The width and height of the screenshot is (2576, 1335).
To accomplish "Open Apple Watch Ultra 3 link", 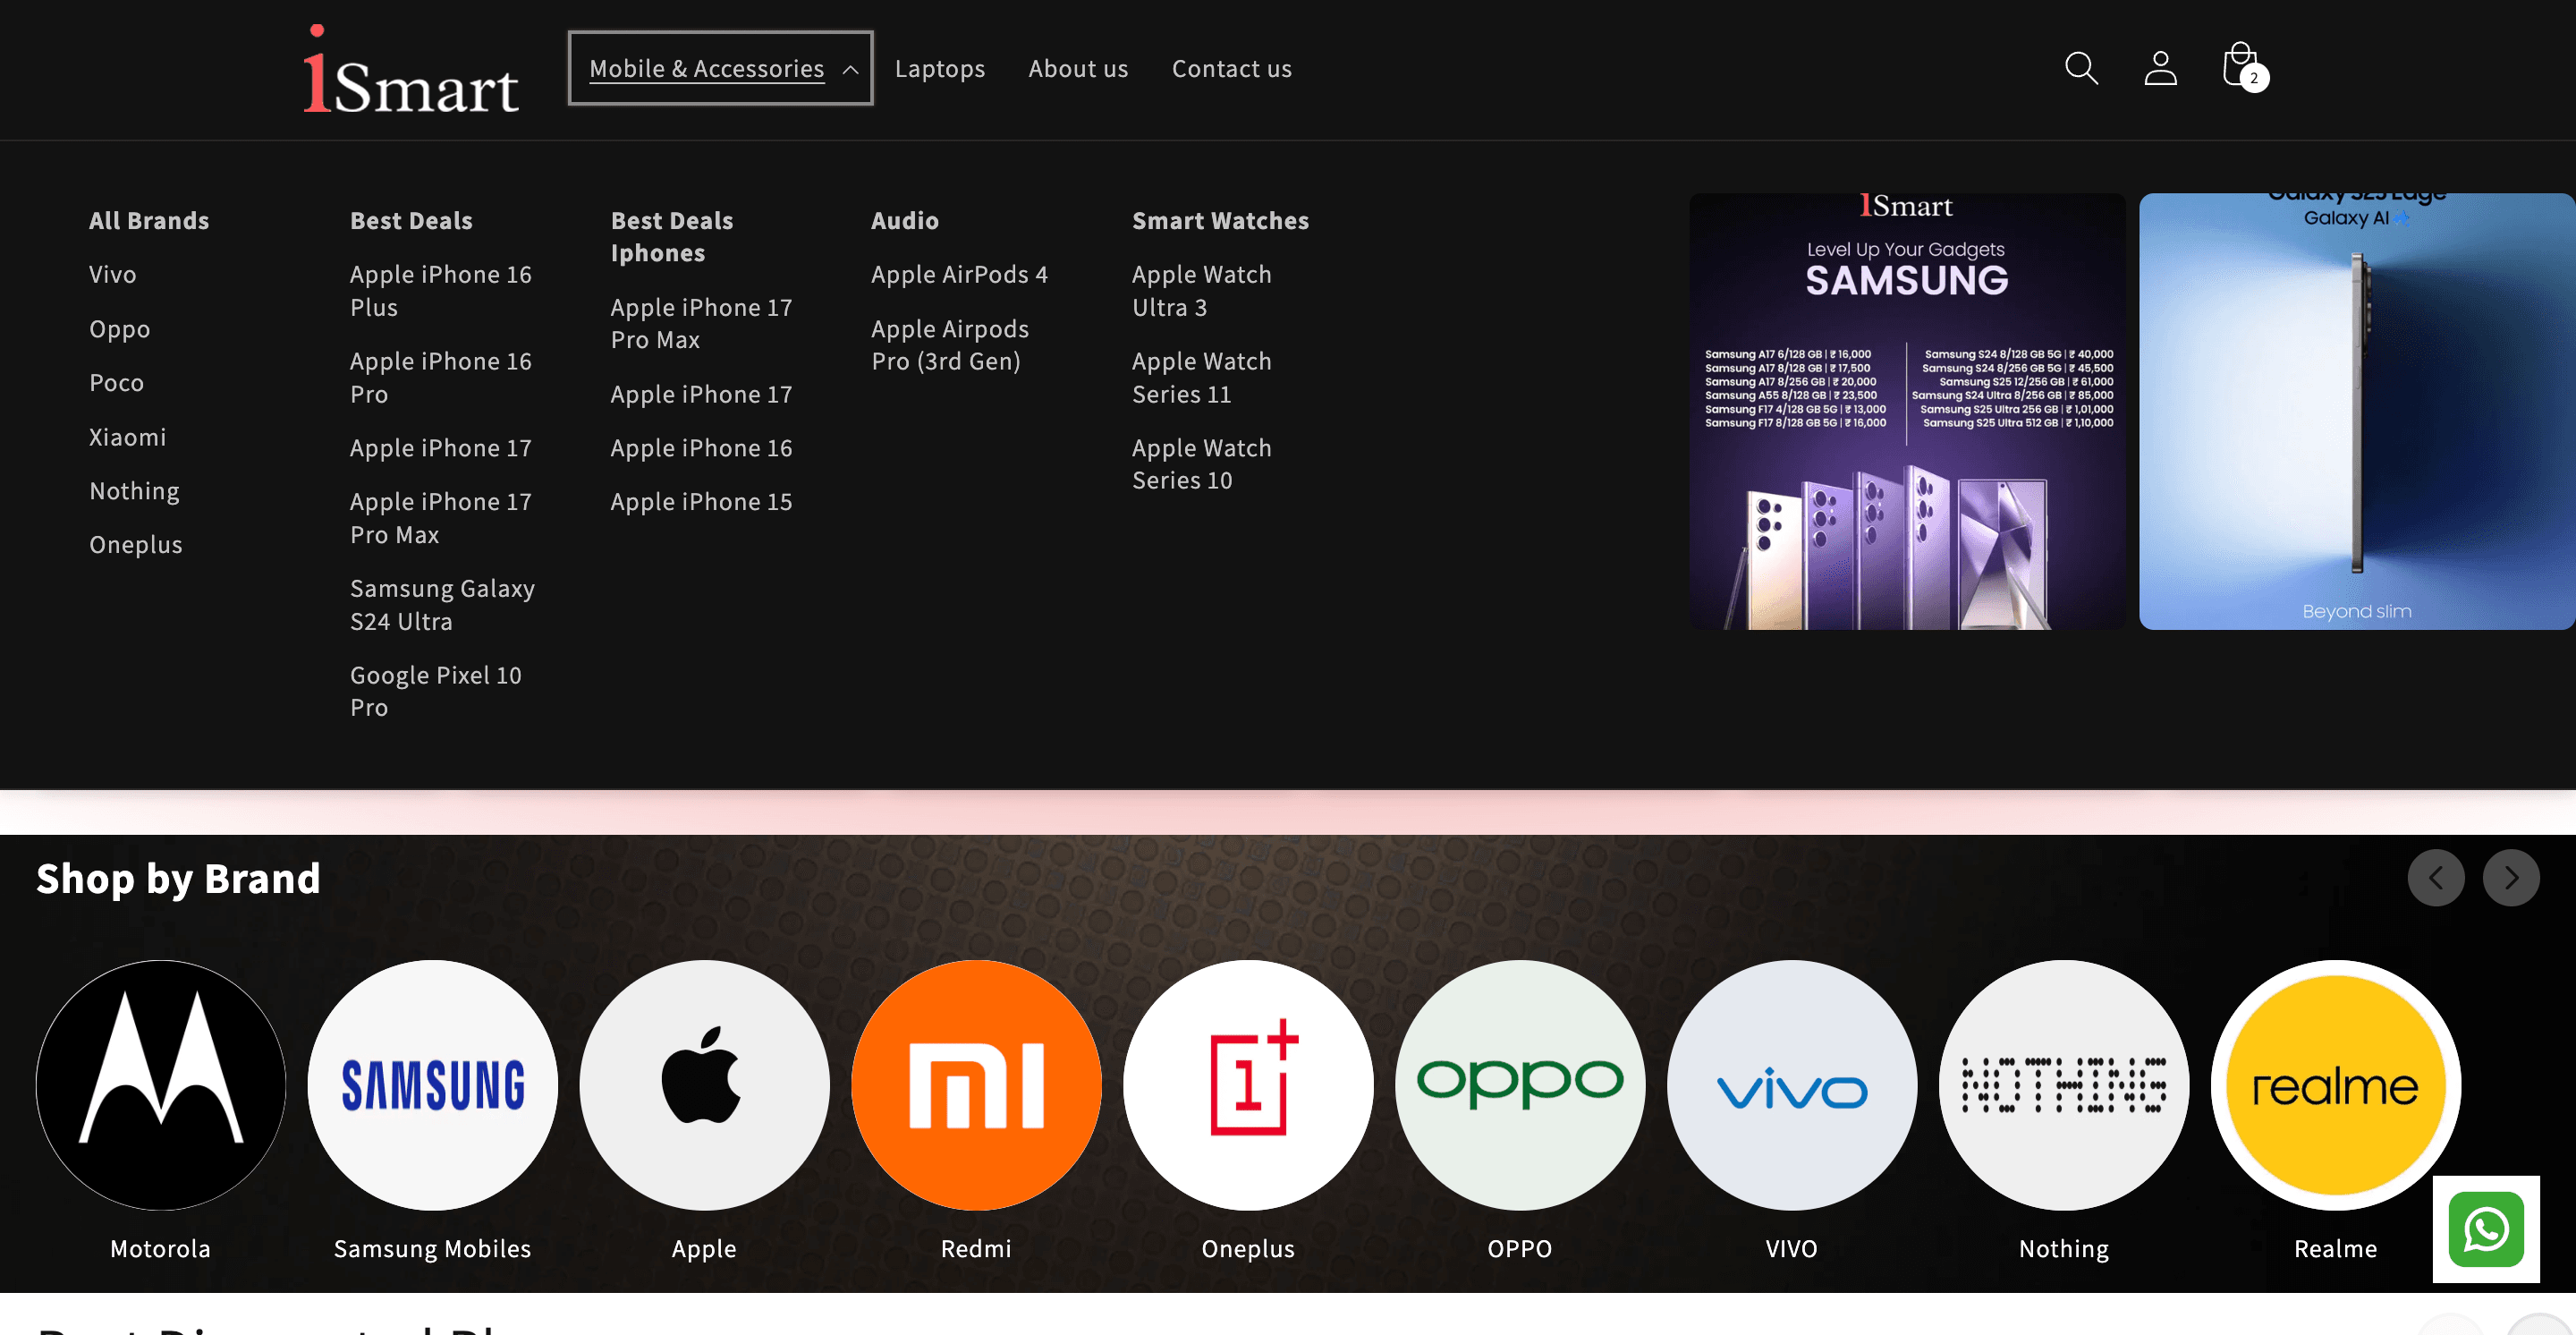I will pyautogui.click(x=1201, y=291).
